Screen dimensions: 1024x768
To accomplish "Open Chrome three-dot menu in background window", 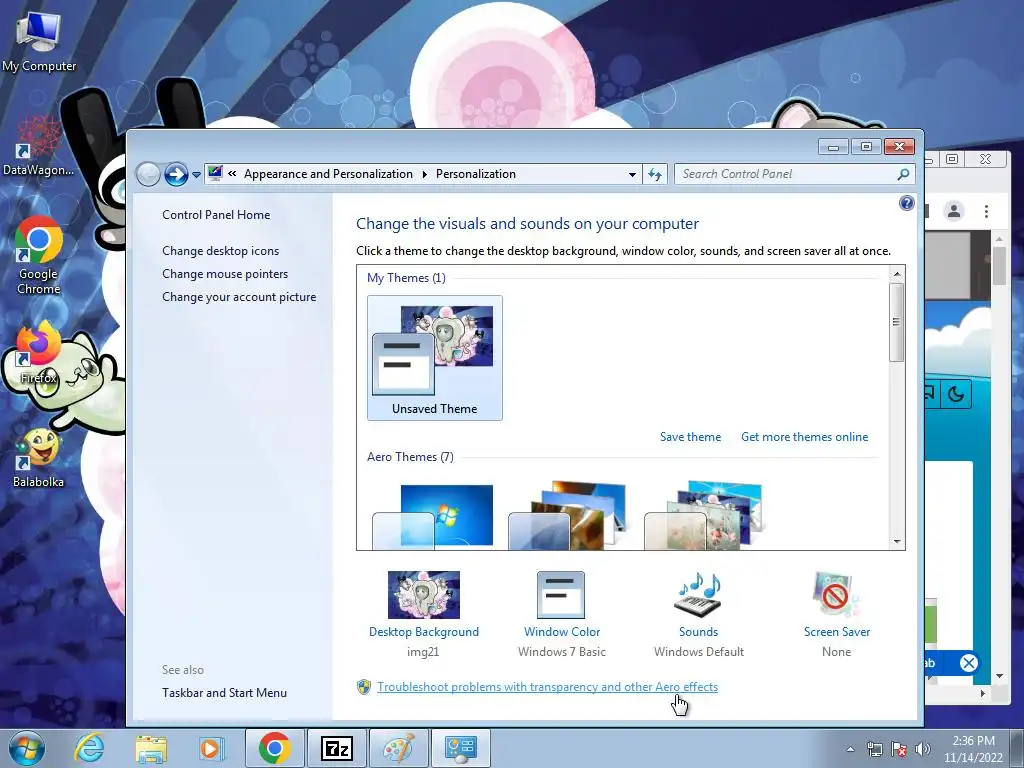I will pyautogui.click(x=986, y=211).
